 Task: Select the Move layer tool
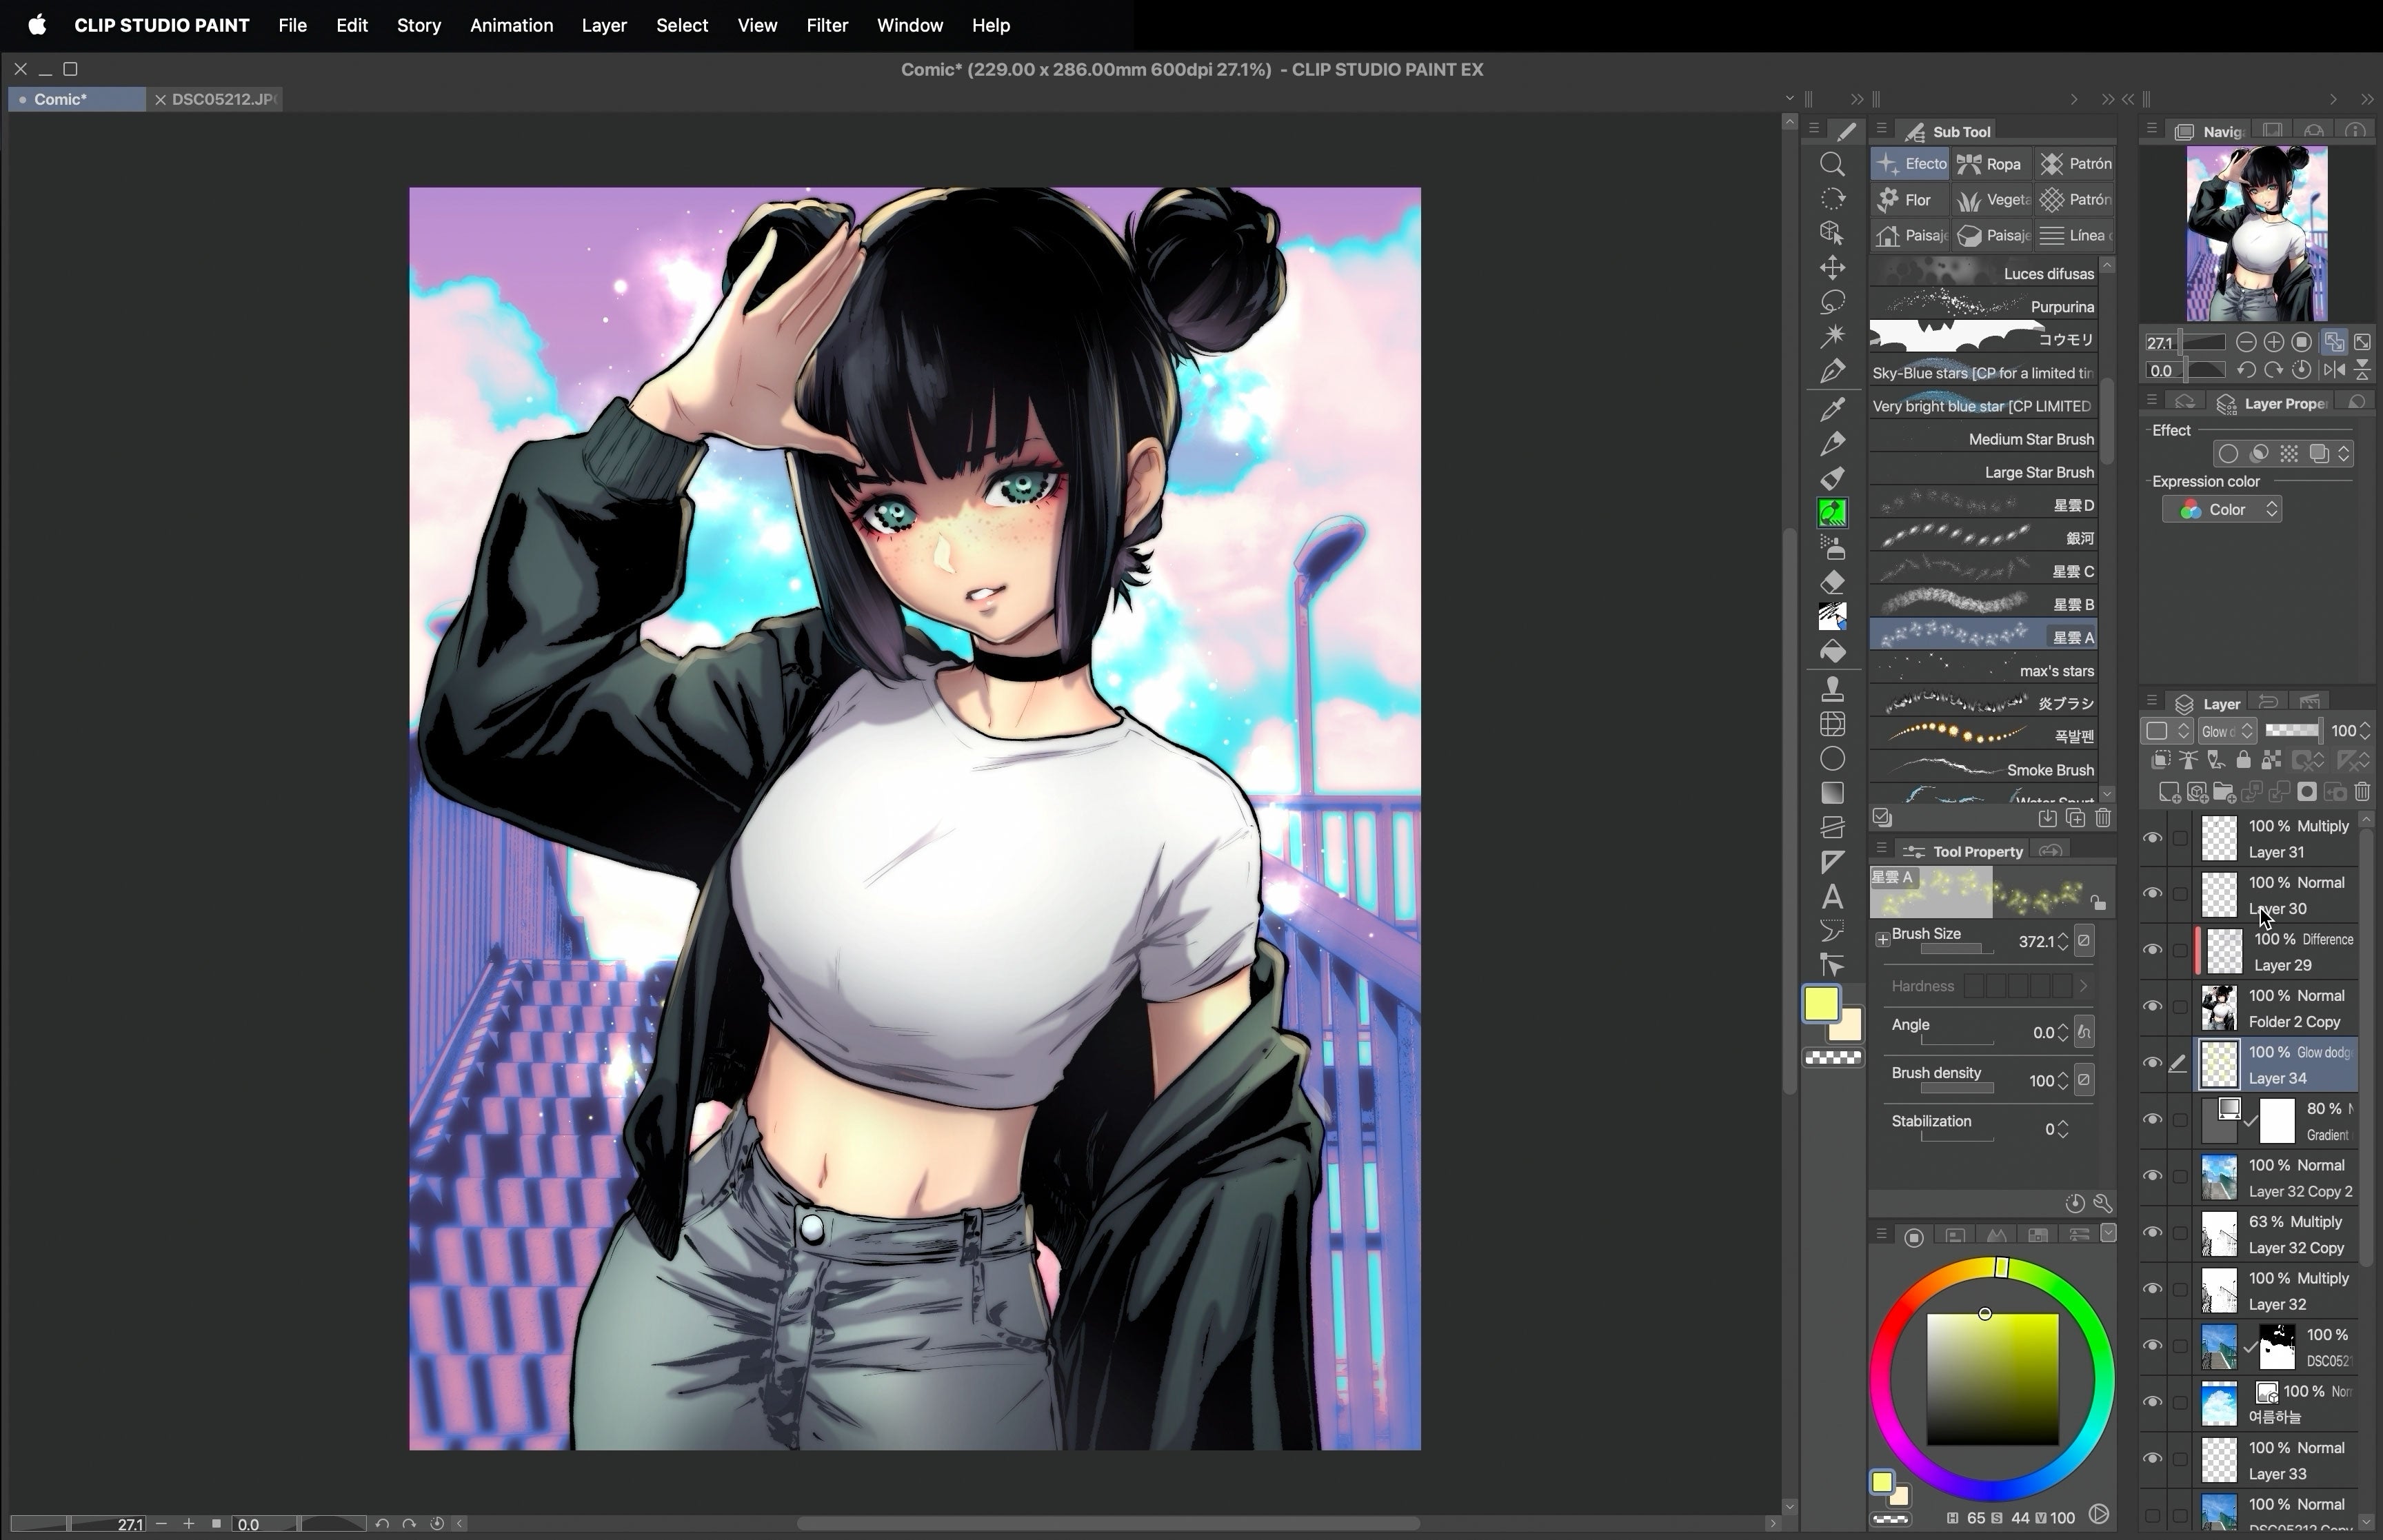tap(1832, 267)
